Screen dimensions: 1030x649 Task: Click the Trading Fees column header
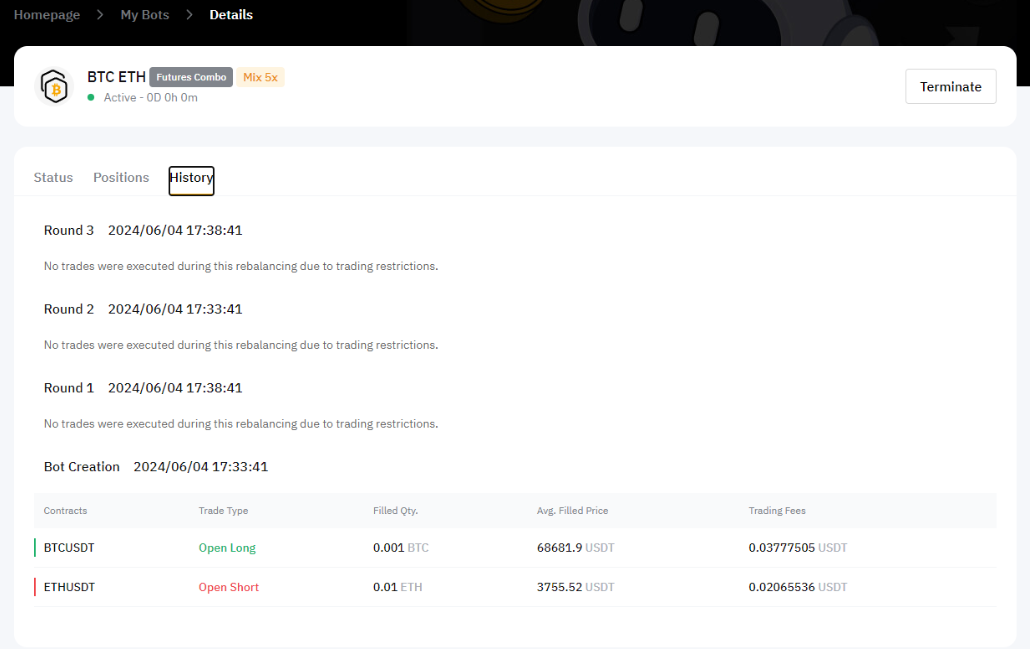point(777,511)
